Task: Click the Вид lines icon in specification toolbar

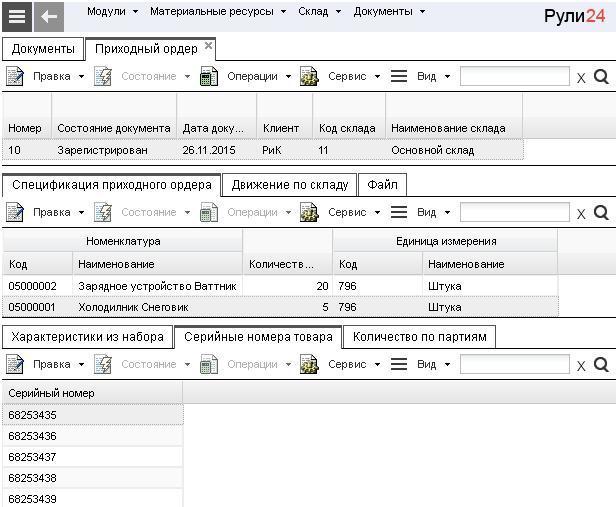Action: coord(399,212)
